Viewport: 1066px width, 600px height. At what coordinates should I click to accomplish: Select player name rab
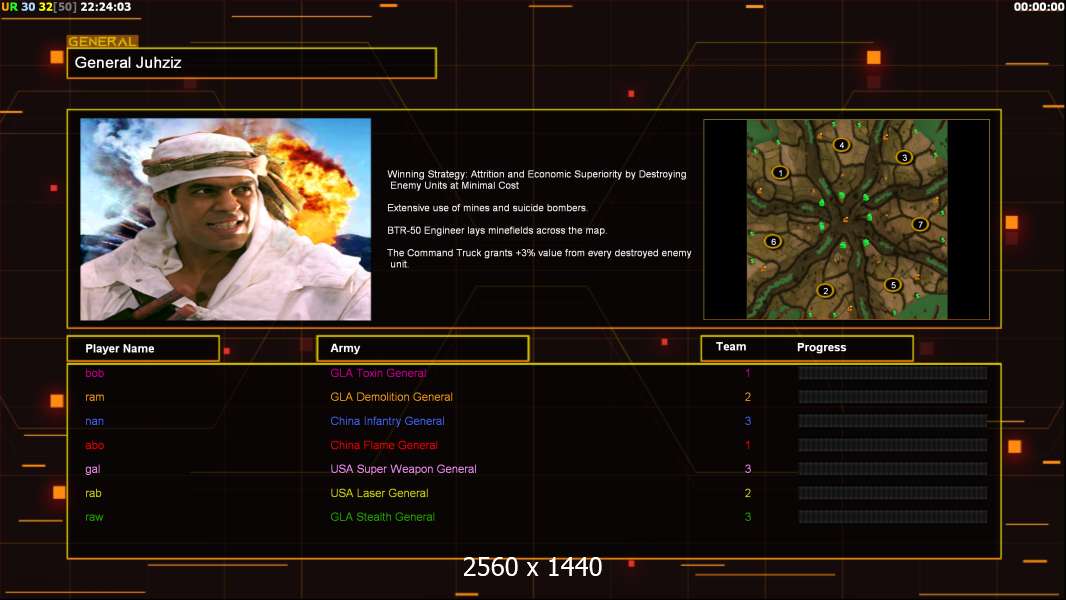point(93,493)
